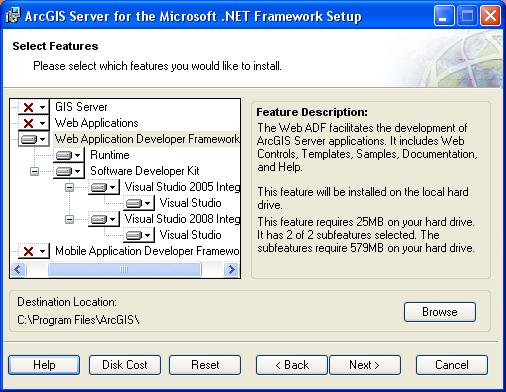Click the feature tree right scroll arrow
The width and height of the screenshot is (506, 392).
coord(231,269)
